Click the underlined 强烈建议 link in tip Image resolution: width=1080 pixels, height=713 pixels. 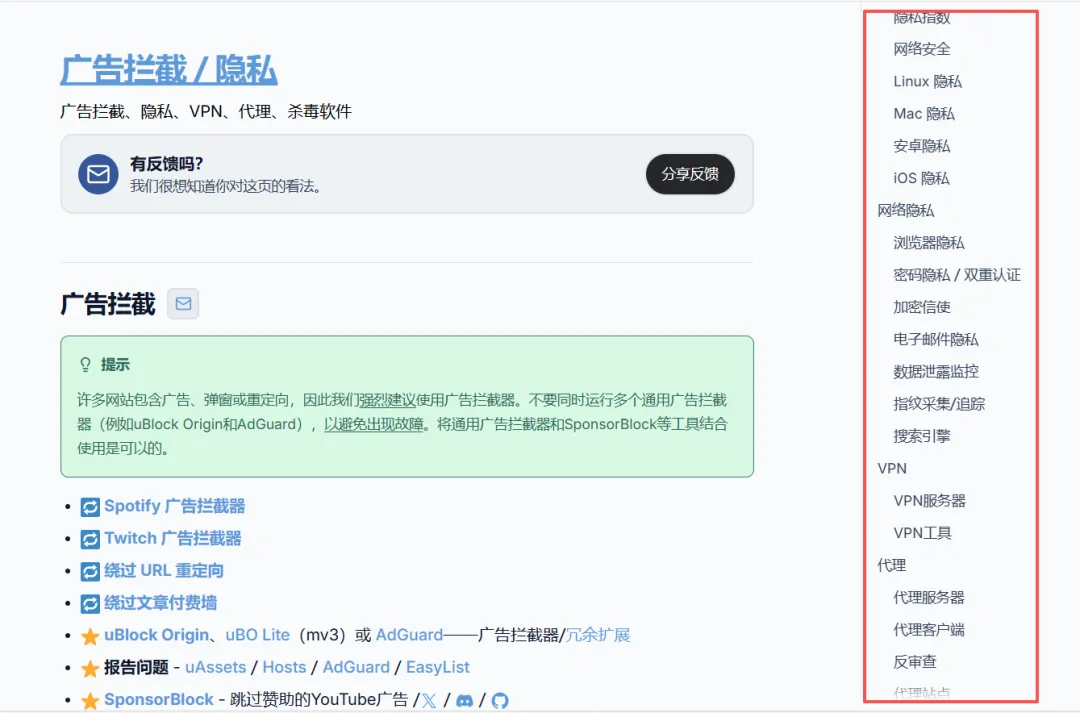click(x=388, y=400)
